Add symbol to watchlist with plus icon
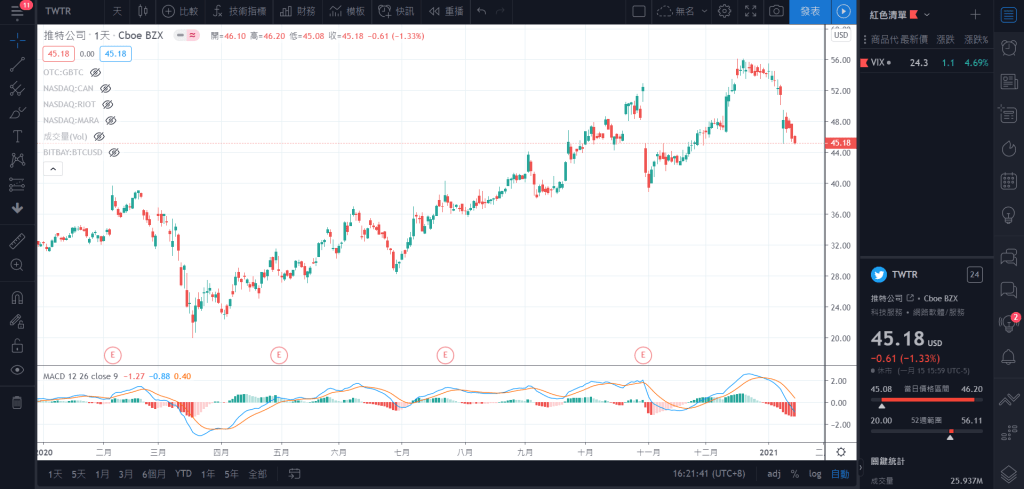 click(975, 15)
